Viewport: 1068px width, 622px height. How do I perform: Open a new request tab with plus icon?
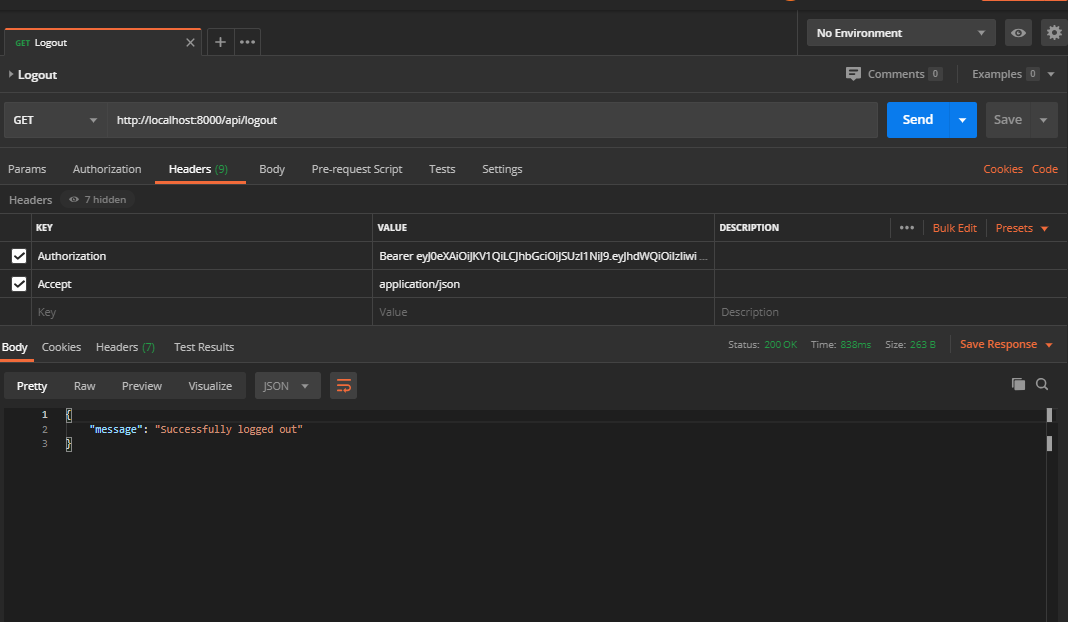[220, 42]
